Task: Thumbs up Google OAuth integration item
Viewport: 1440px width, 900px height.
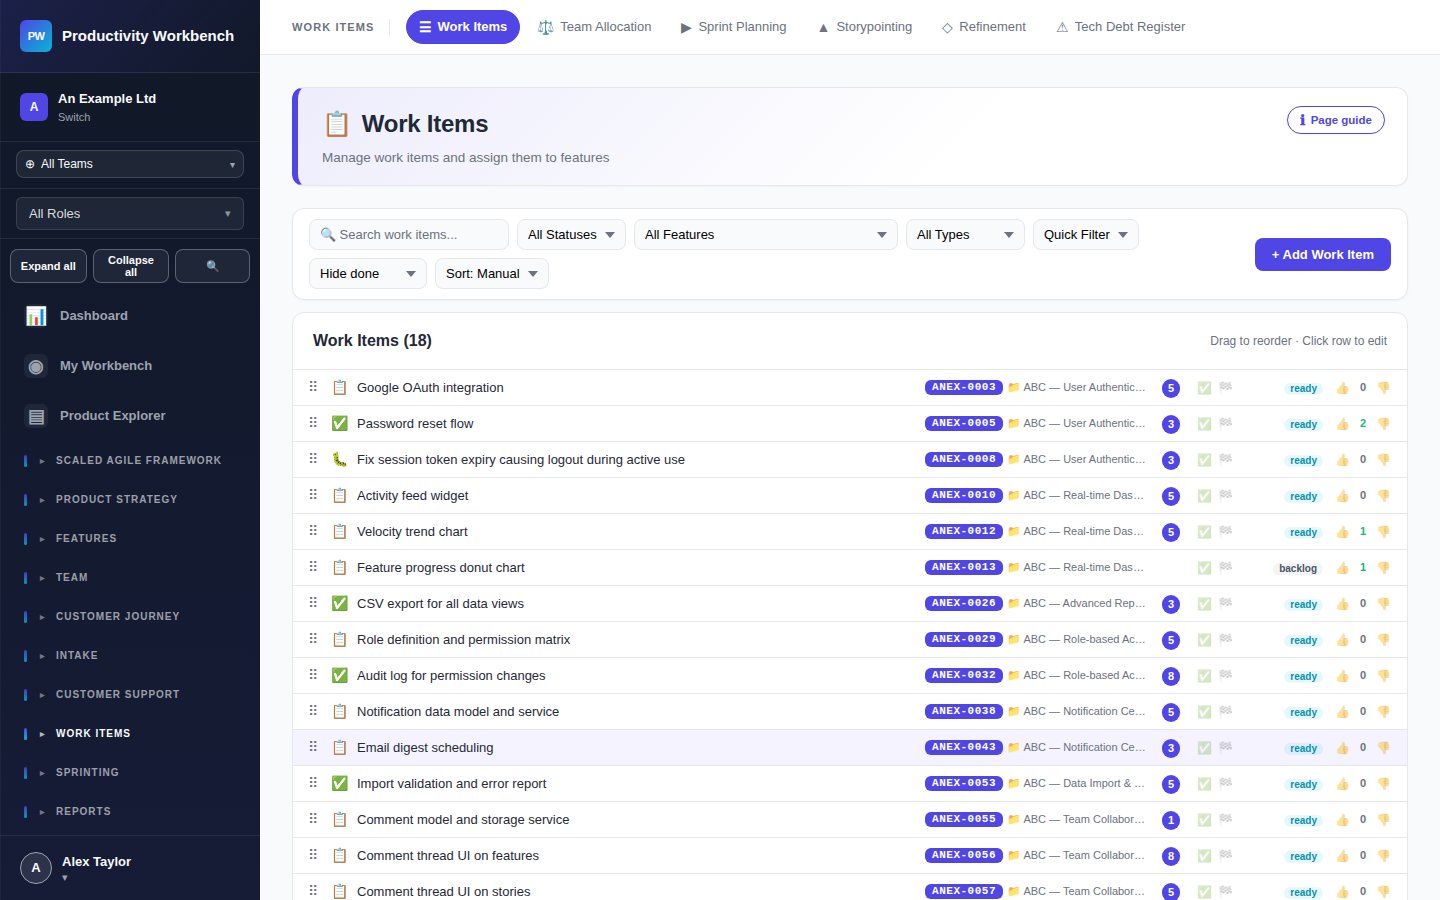Action: tap(1342, 388)
